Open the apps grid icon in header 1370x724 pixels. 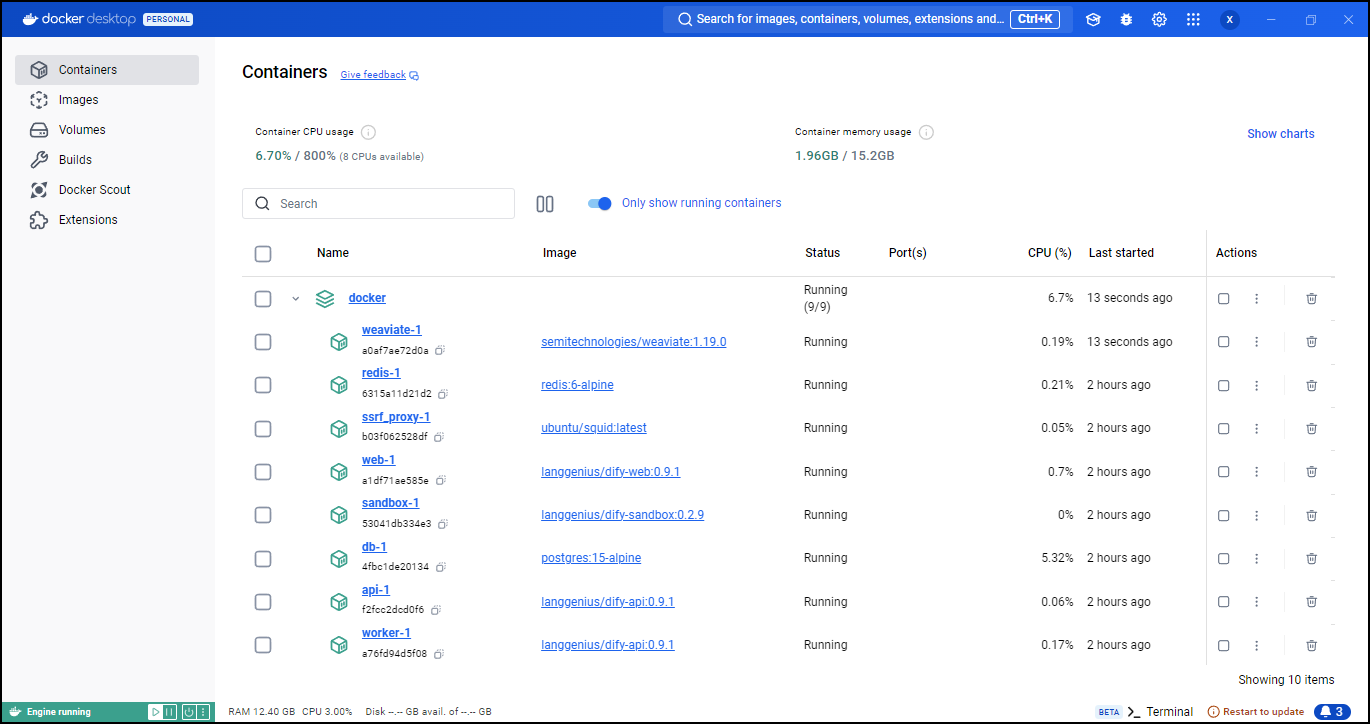coord(1193,19)
